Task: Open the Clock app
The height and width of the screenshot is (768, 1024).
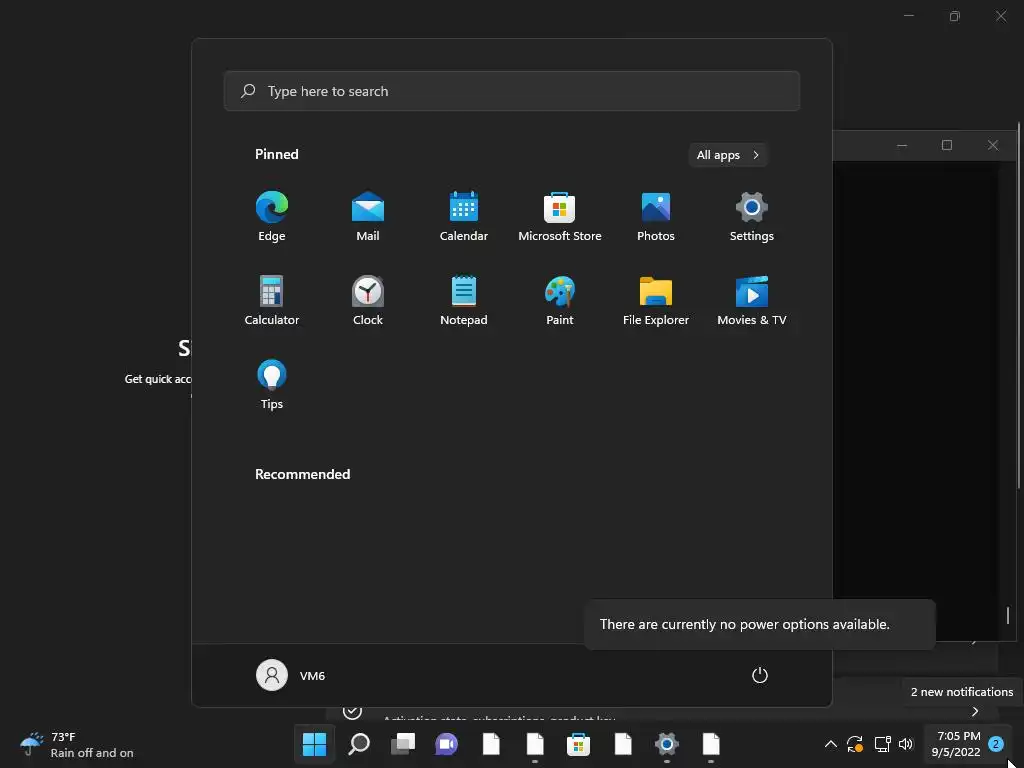Action: 368,300
